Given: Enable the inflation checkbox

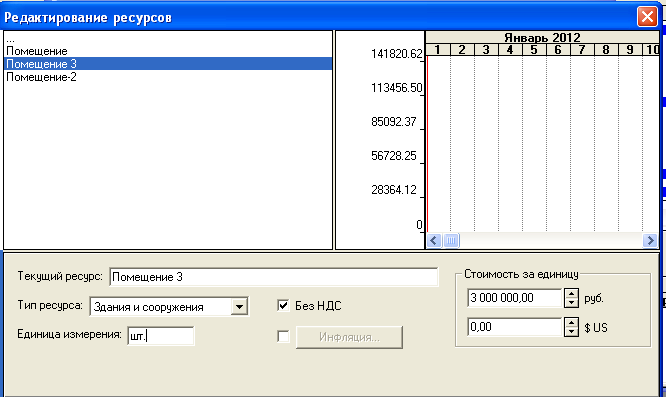Looking at the screenshot, I should click(283, 337).
